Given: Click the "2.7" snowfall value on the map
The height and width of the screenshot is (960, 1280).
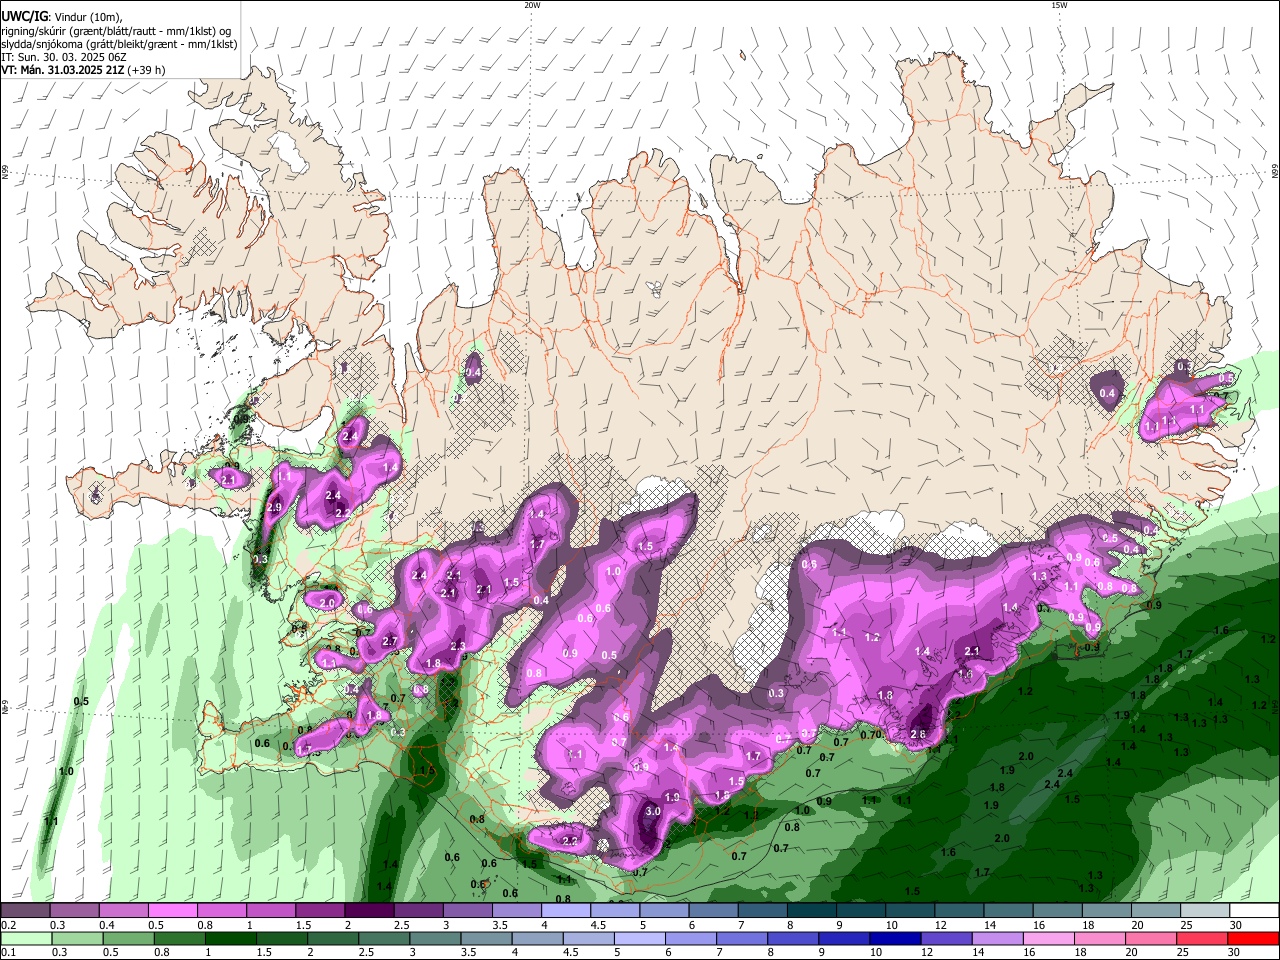Looking at the screenshot, I should coord(390,641).
